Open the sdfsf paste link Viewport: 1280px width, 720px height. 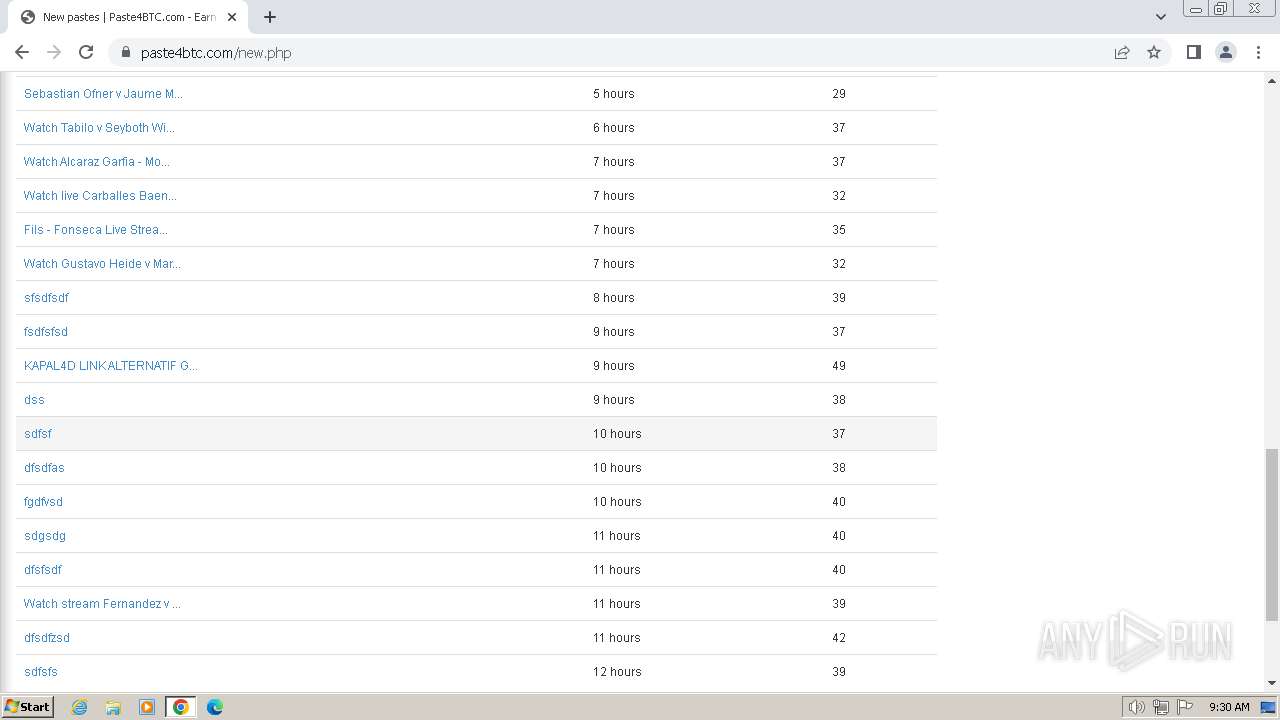(38, 434)
